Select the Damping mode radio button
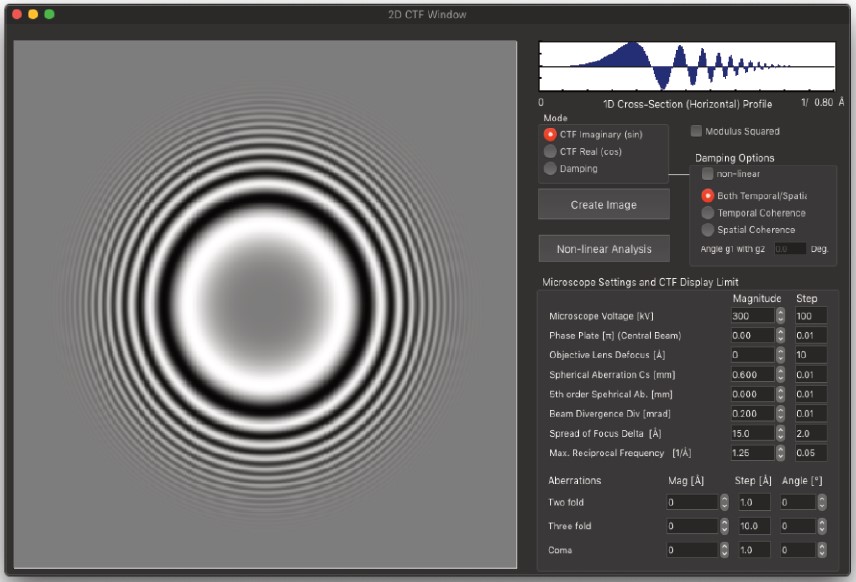Screen dimensions: 856x582 coord(550,168)
